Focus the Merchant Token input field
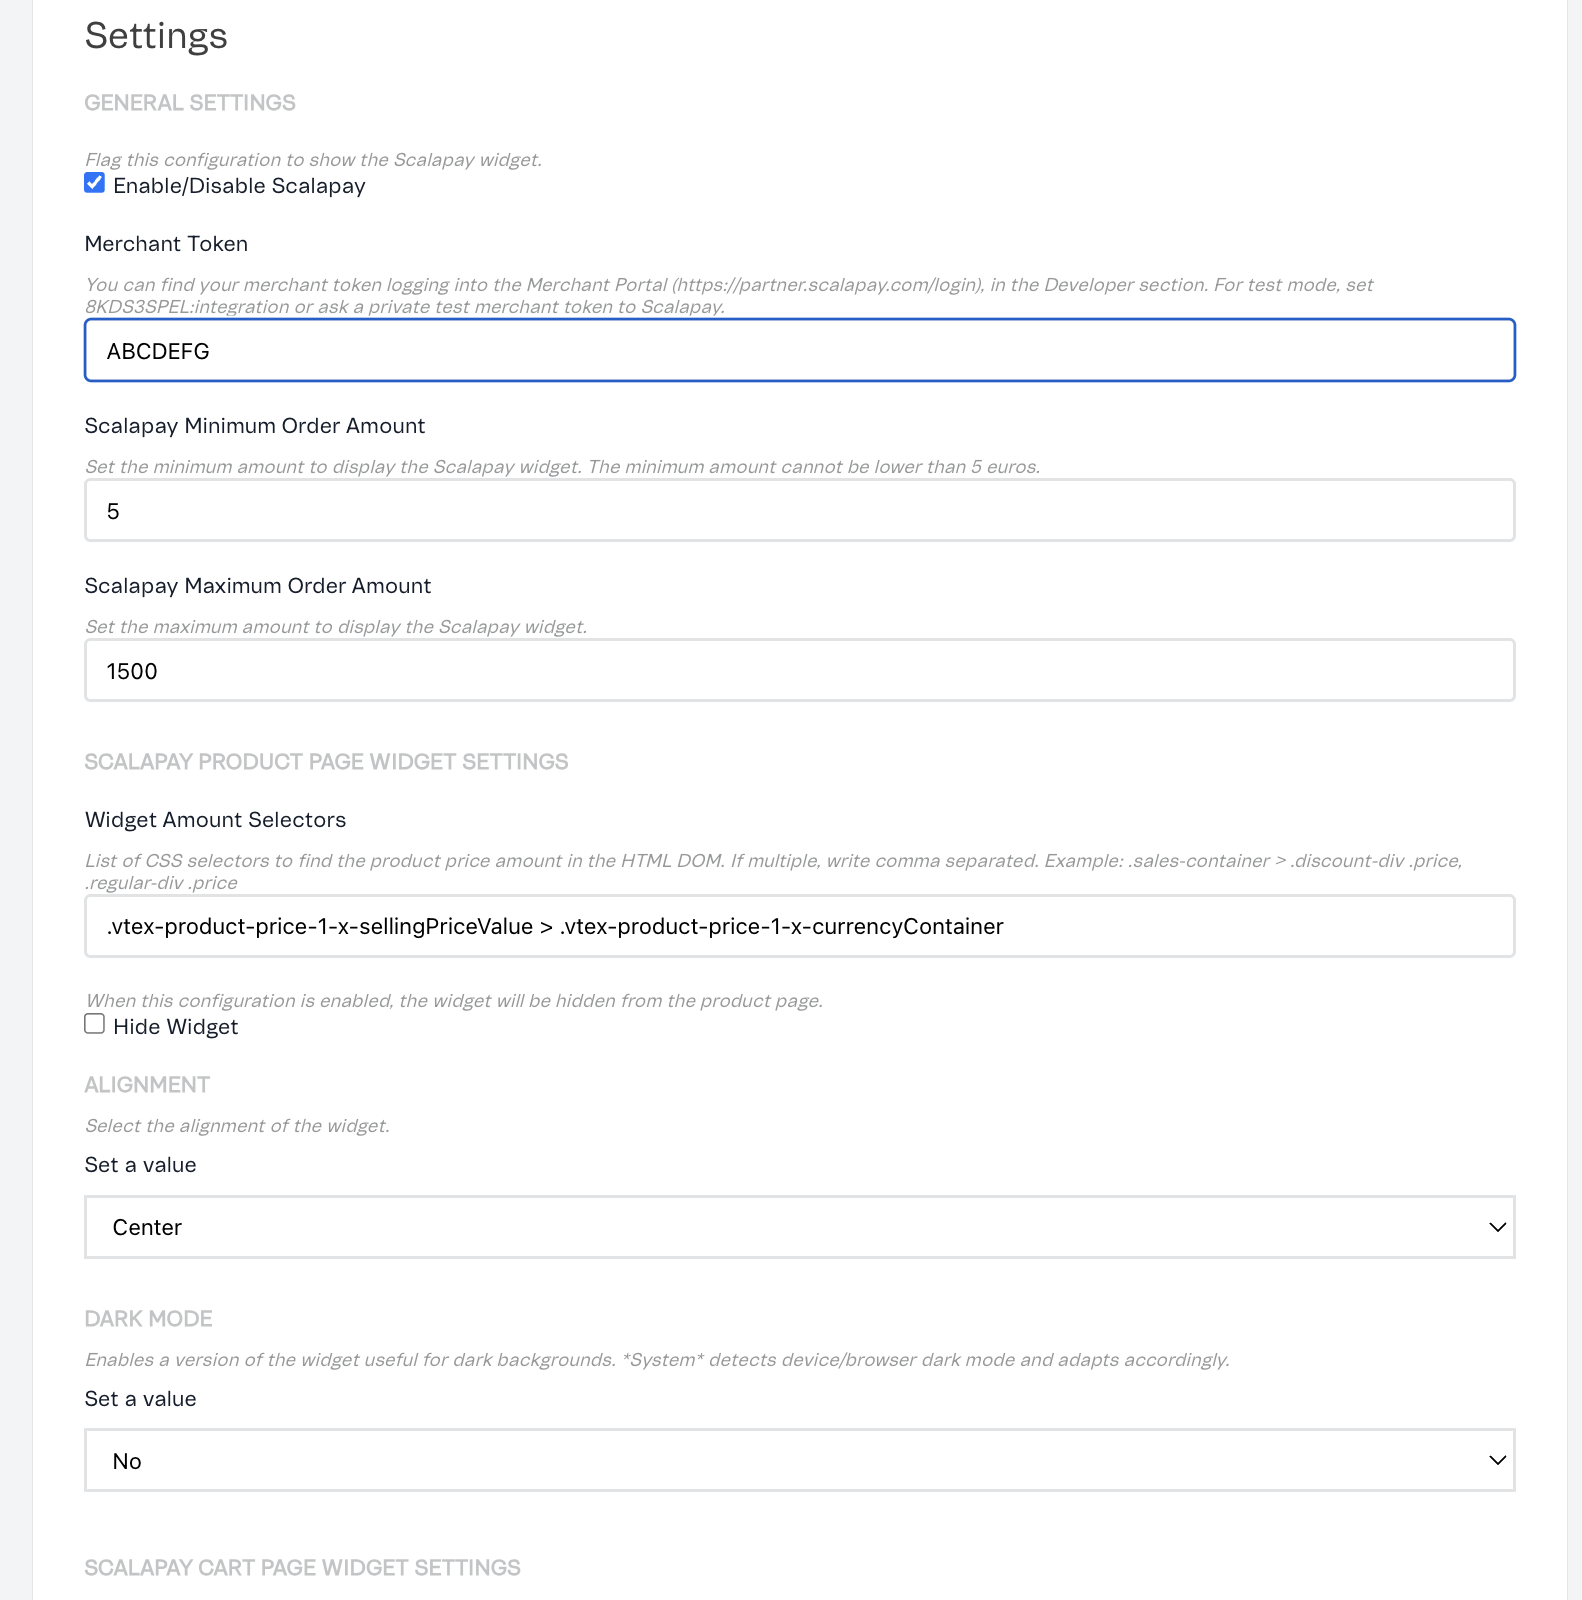This screenshot has height=1600, width=1582. pyautogui.click(x=799, y=351)
